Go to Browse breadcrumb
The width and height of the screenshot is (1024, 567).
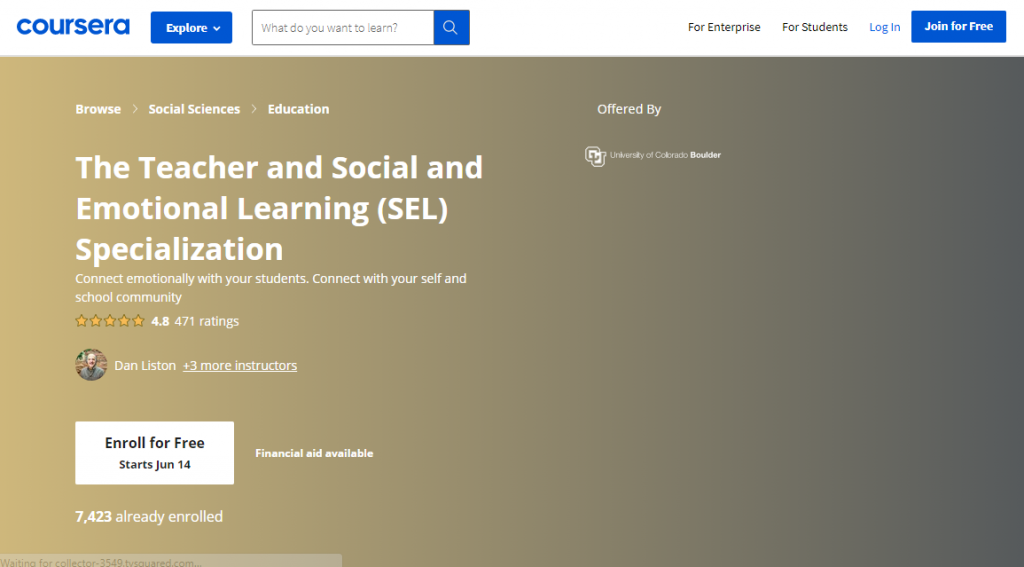tap(98, 109)
